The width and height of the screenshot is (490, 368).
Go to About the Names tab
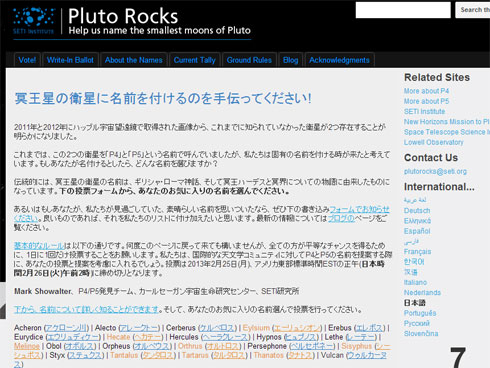pos(133,60)
